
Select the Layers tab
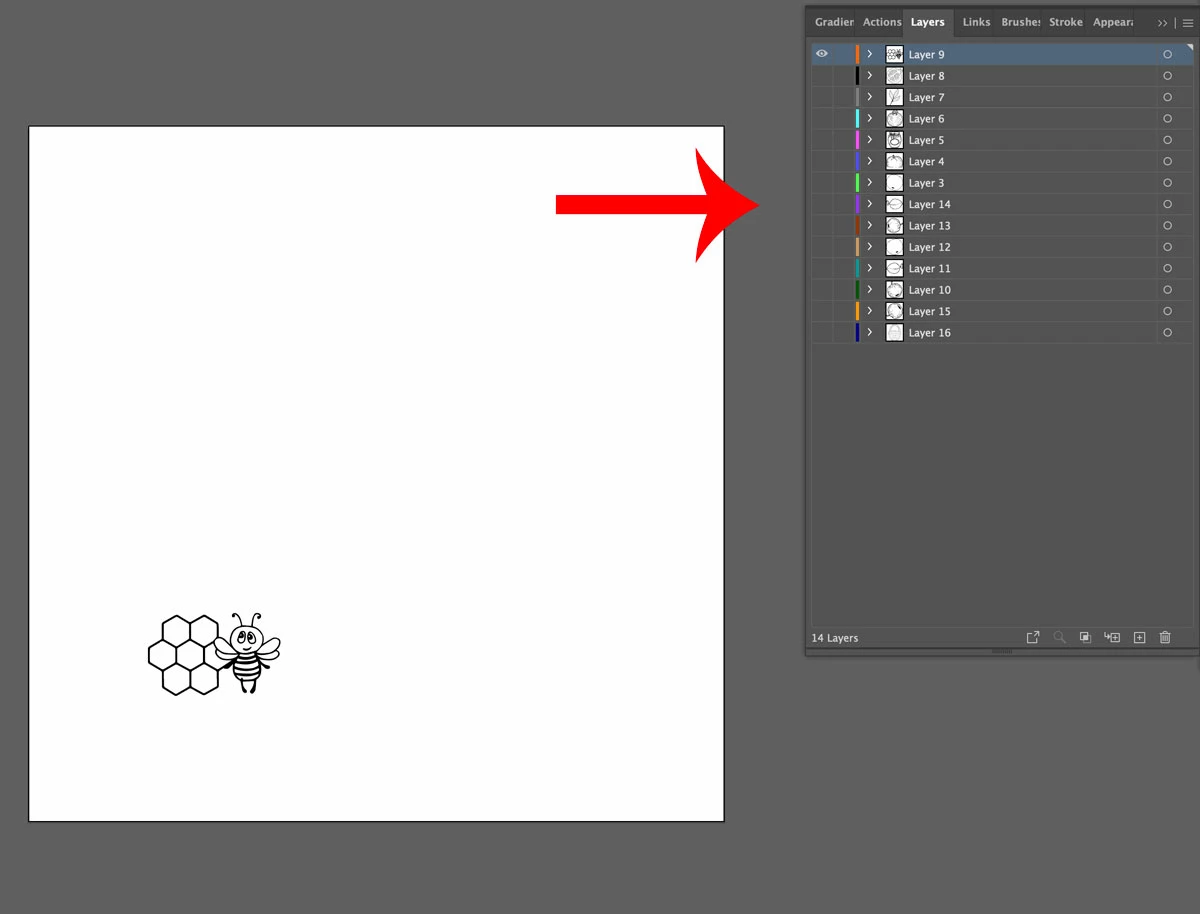point(928,22)
